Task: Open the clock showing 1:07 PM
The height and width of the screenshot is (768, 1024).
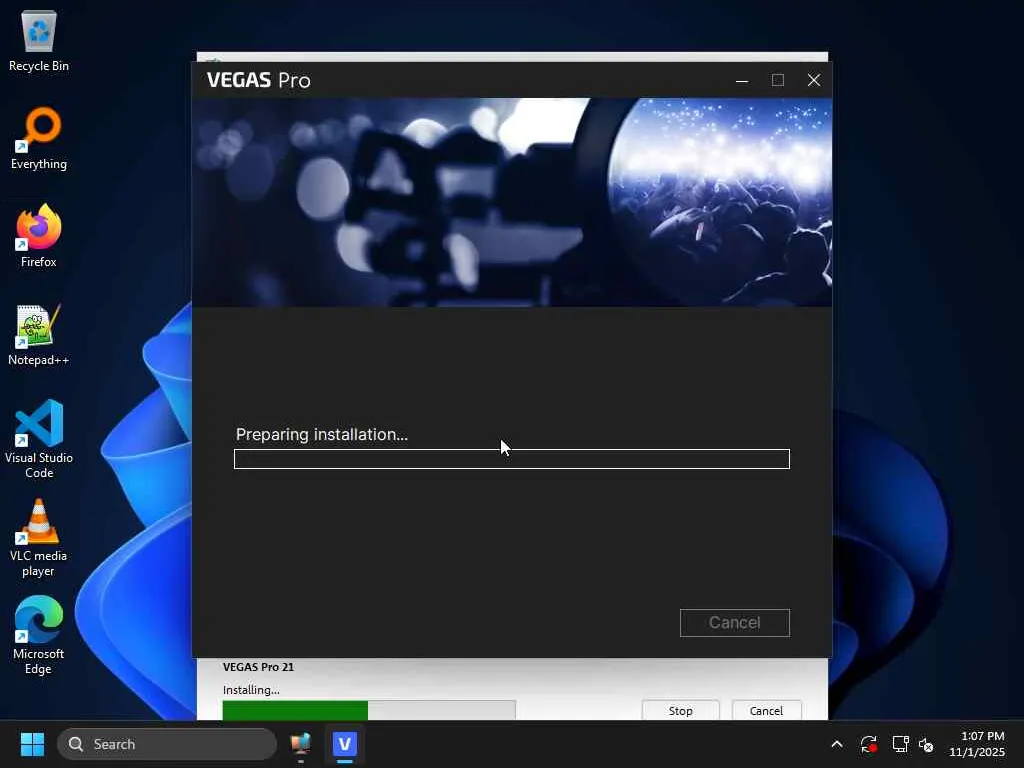Action: (977, 744)
